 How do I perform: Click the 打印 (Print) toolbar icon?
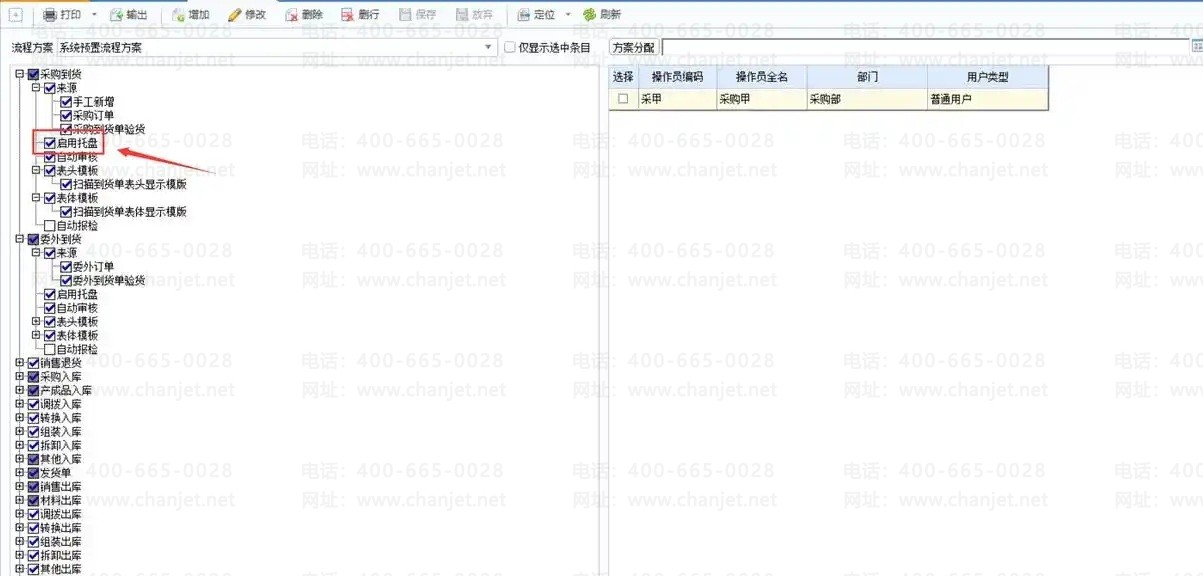[51, 15]
